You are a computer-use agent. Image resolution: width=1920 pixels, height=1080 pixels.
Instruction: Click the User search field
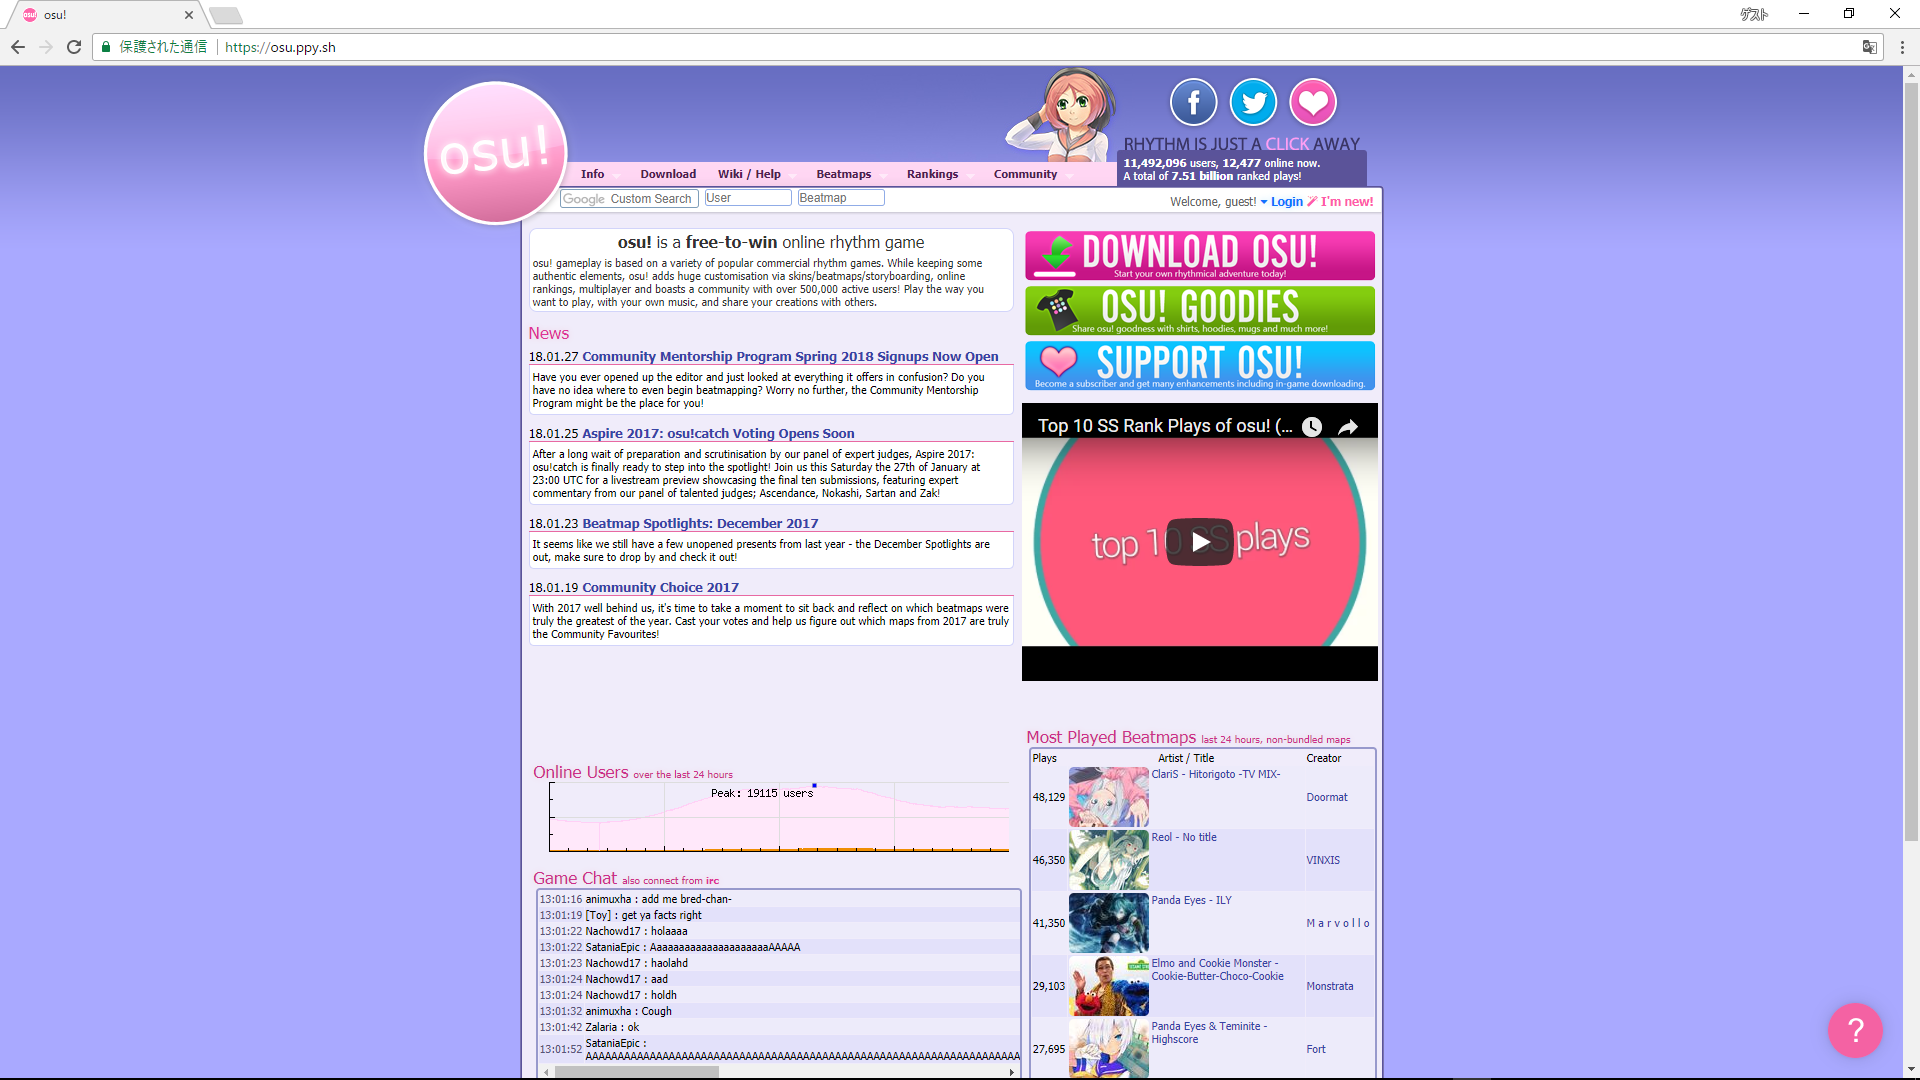pos(748,198)
